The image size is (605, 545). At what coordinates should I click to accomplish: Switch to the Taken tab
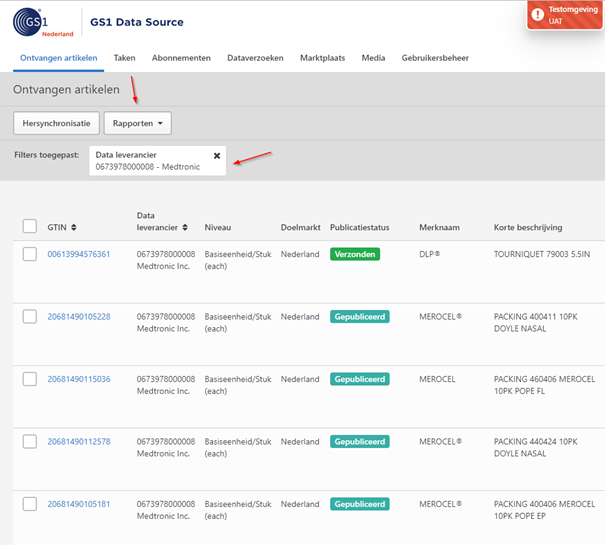[x=125, y=58]
